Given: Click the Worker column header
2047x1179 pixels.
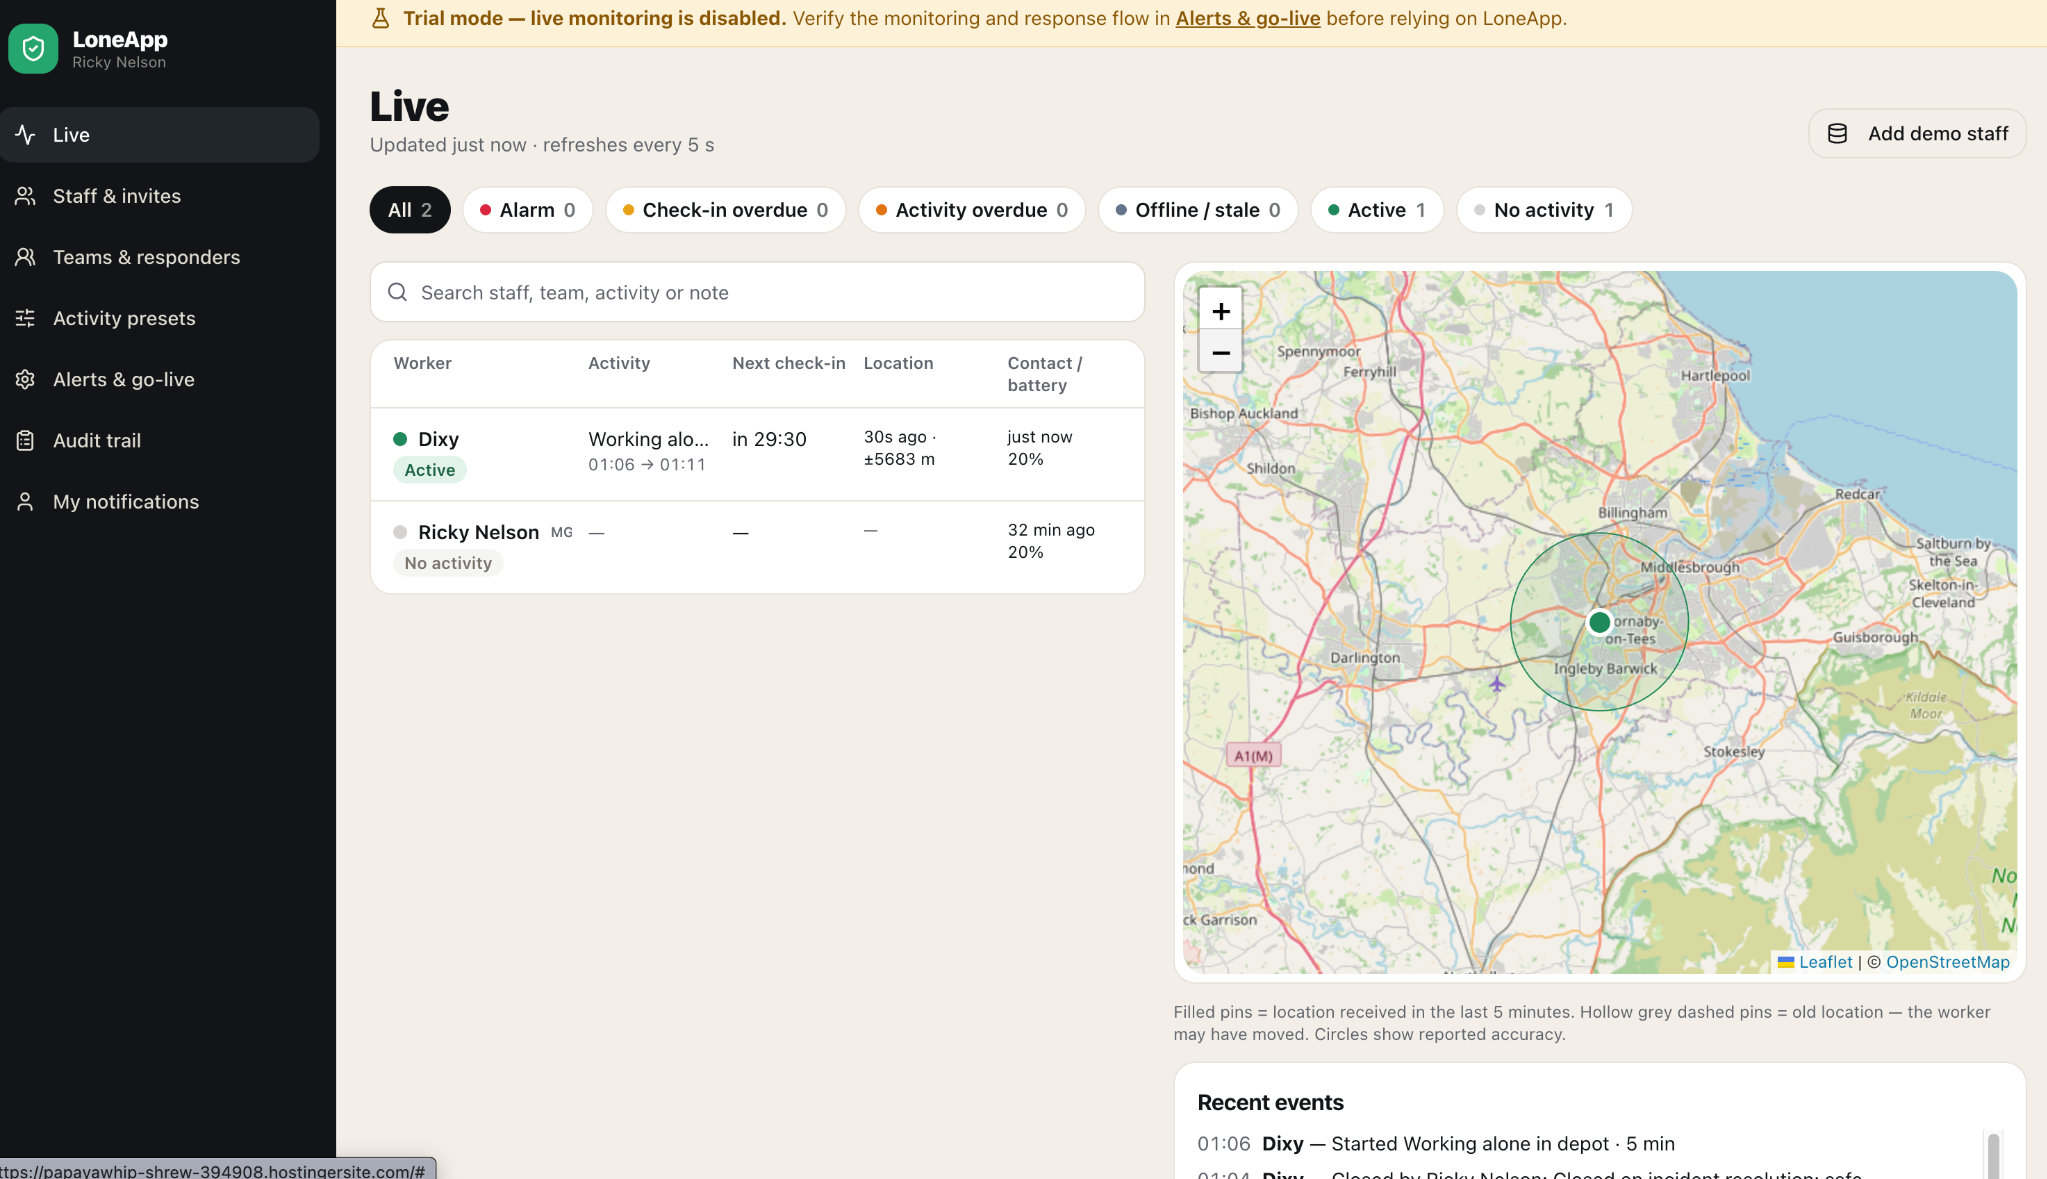Looking at the screenshot, I should tap(422, 363).
